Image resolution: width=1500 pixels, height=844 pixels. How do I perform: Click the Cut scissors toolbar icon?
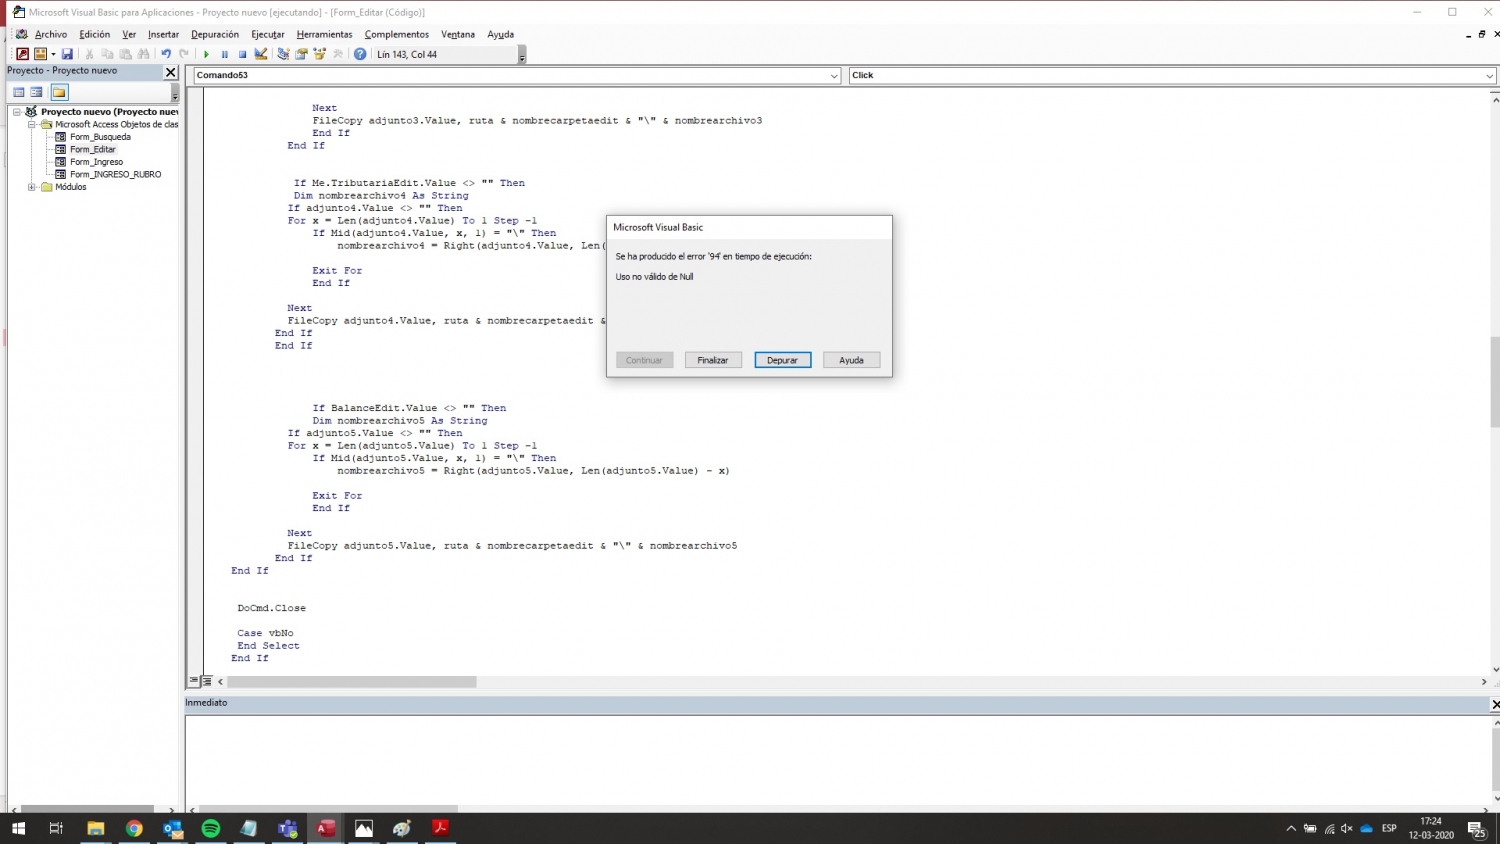[x=89, y=54]
